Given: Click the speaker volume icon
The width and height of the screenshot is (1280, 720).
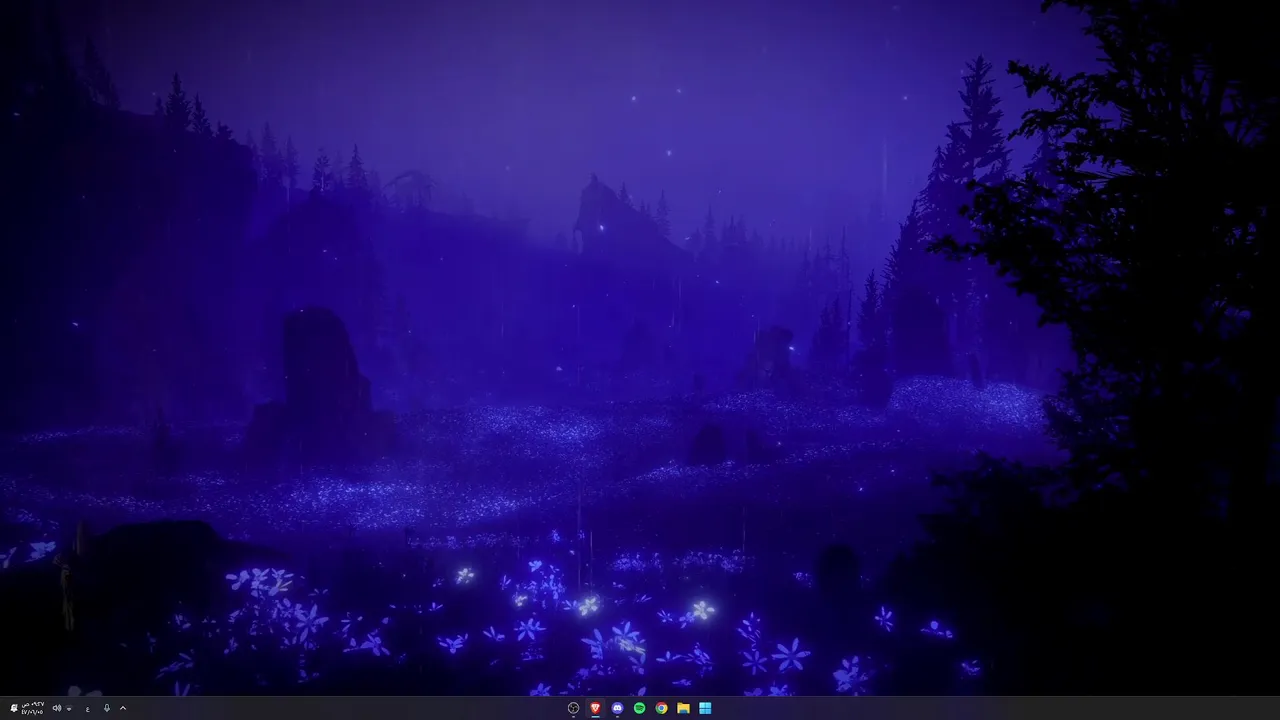Looking at the screenshot, I should tap(57, 708).
